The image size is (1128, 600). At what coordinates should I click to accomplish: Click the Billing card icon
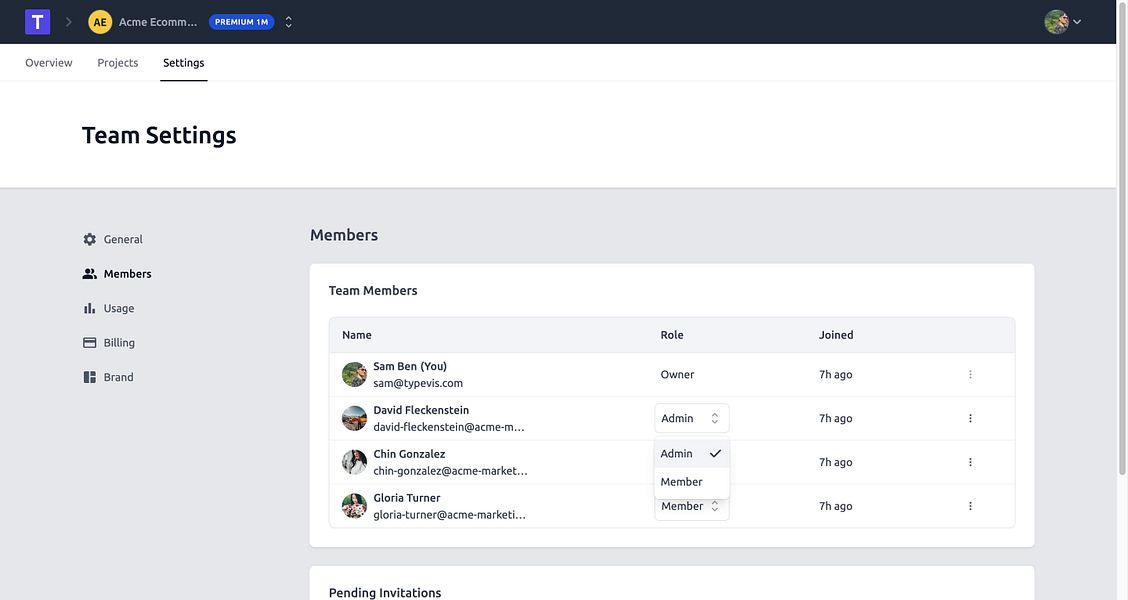(90, 343)
